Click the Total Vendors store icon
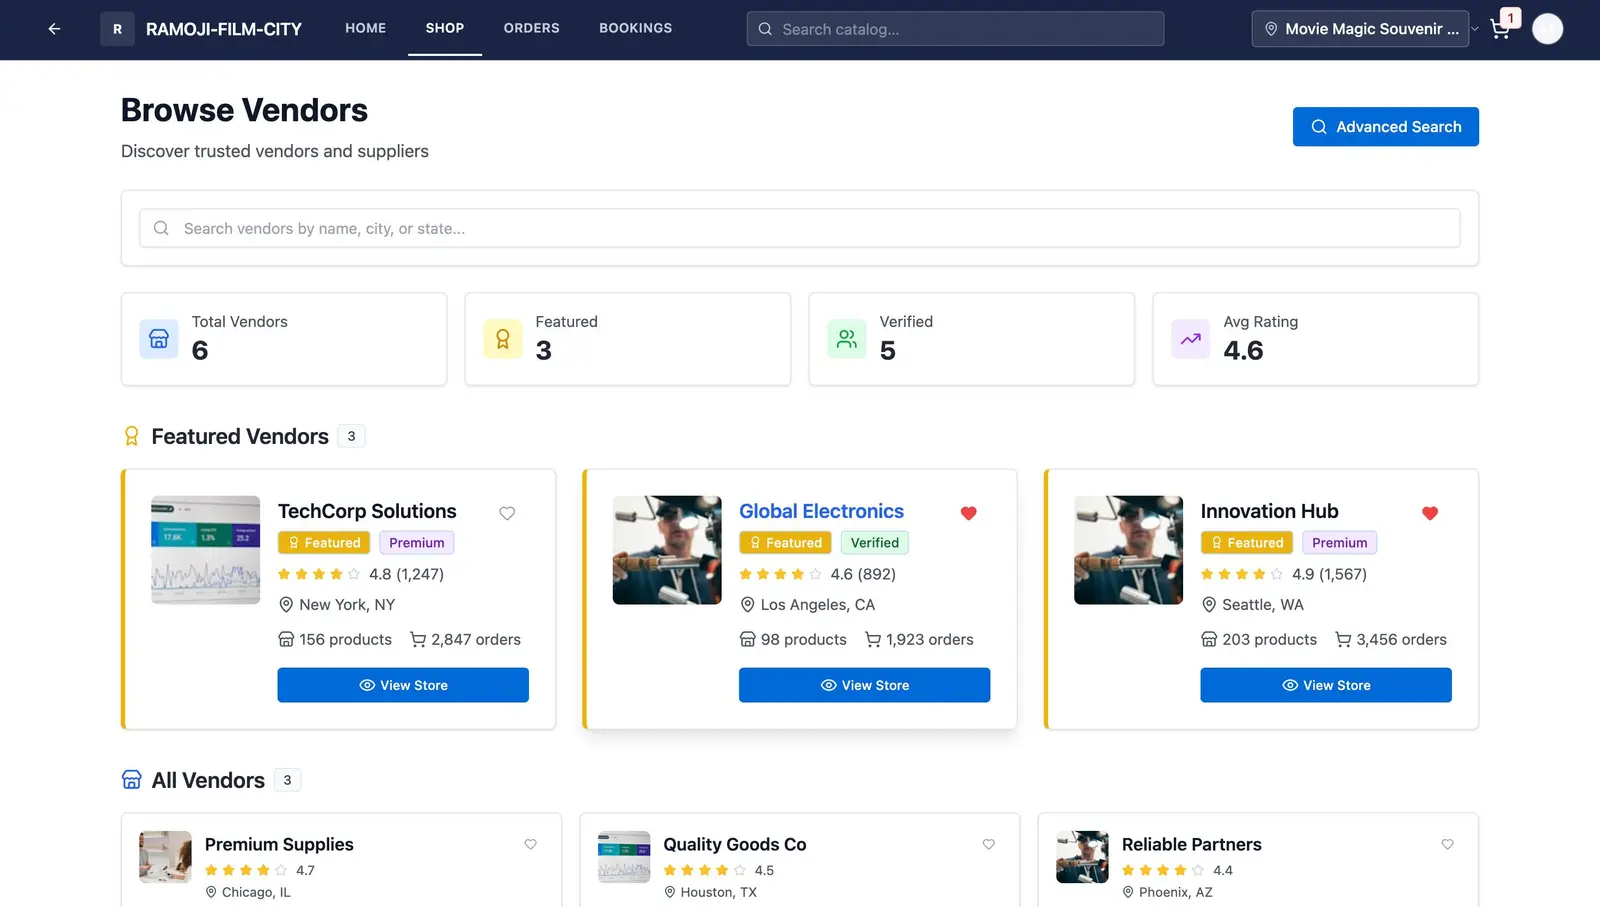 [159, 339]
